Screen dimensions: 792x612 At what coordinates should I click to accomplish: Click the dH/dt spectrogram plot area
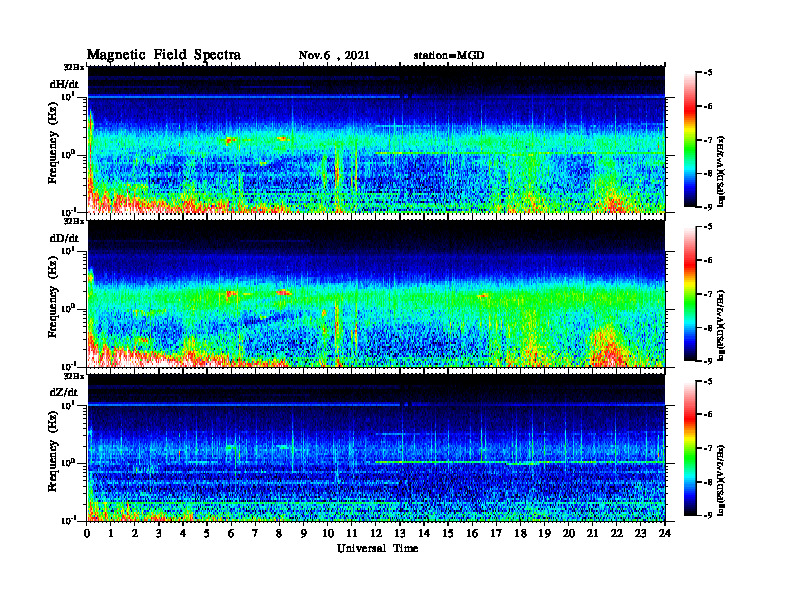click(376, 139)
